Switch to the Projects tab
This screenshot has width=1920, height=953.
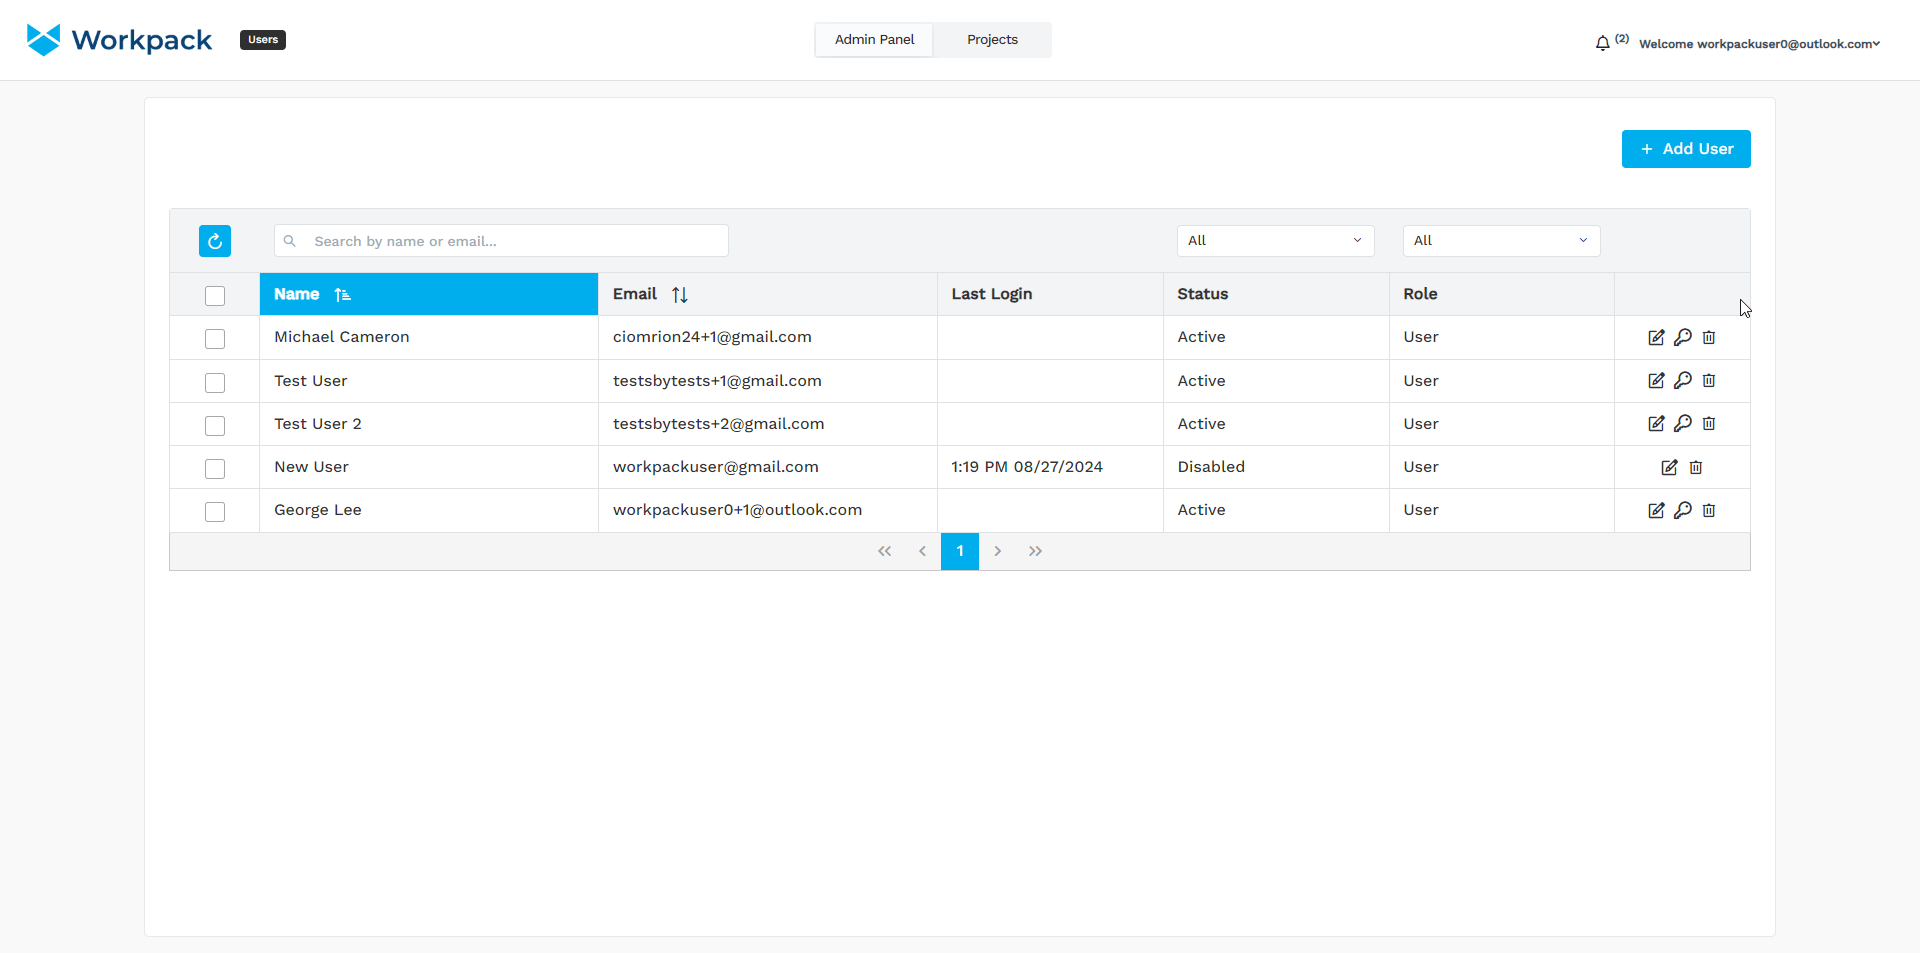point(992,40)
